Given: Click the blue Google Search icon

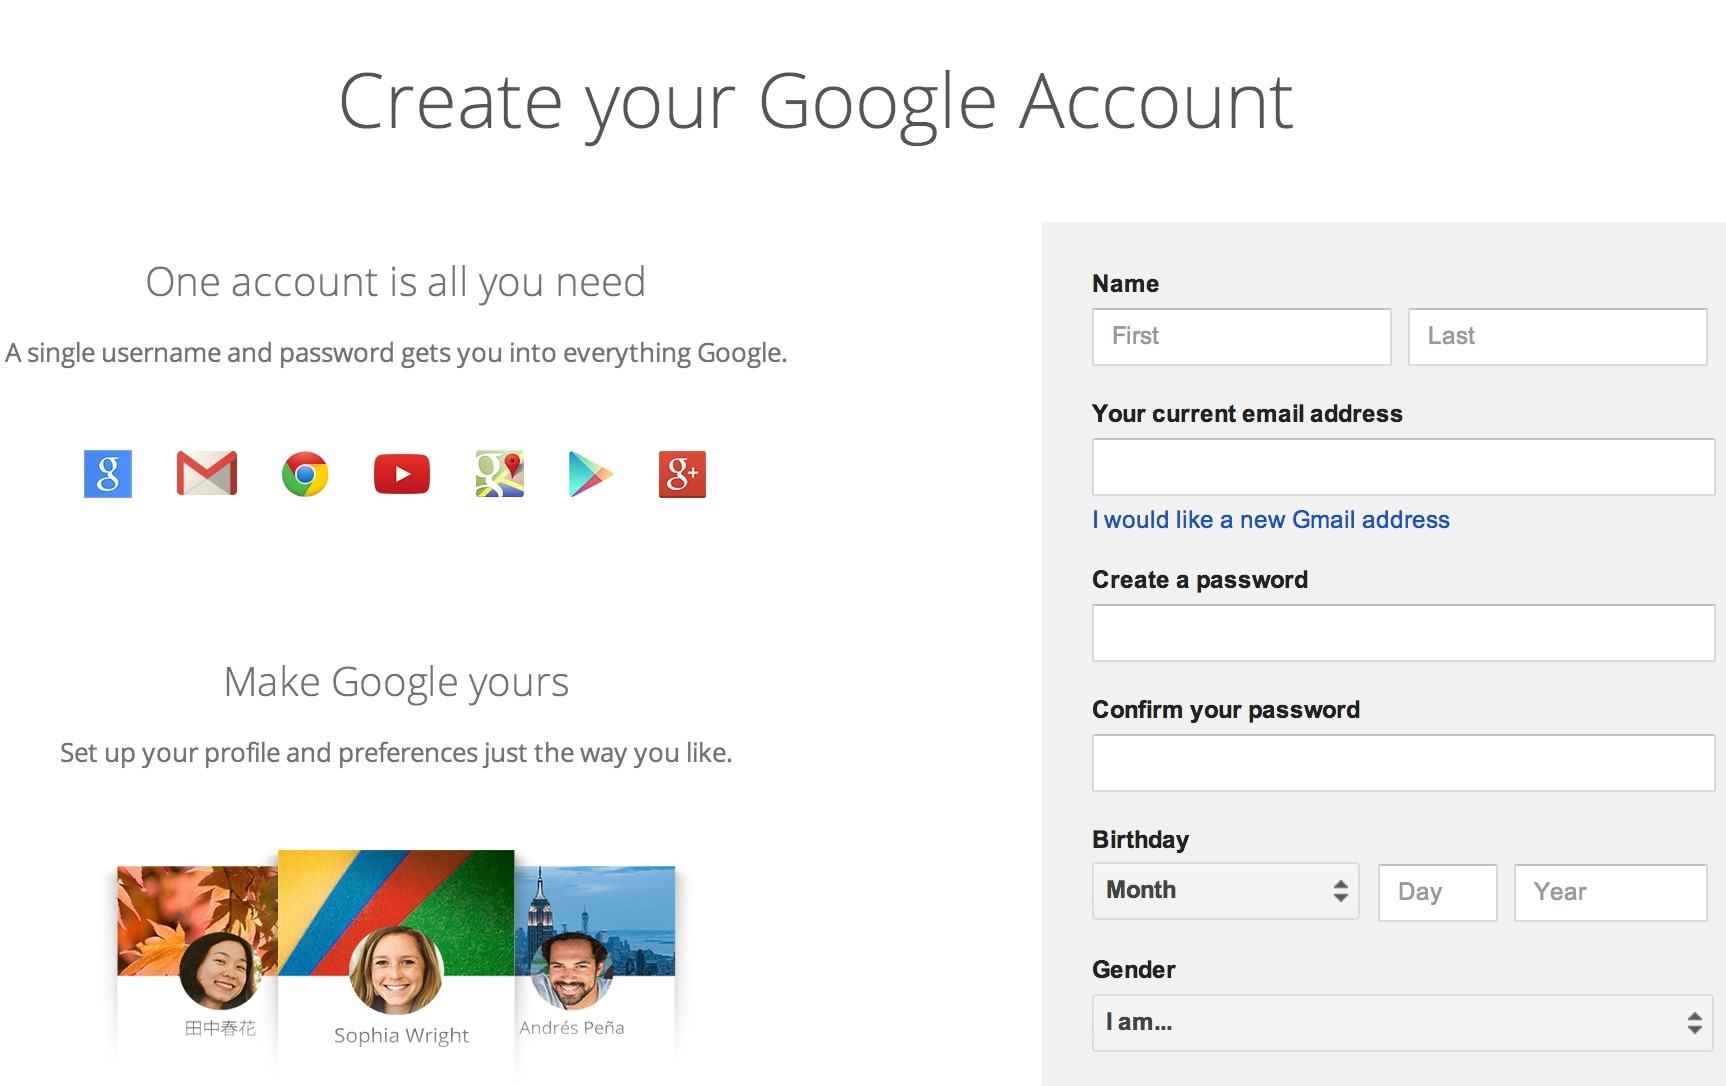Looking at the screenshot, I should coord(108,474).
